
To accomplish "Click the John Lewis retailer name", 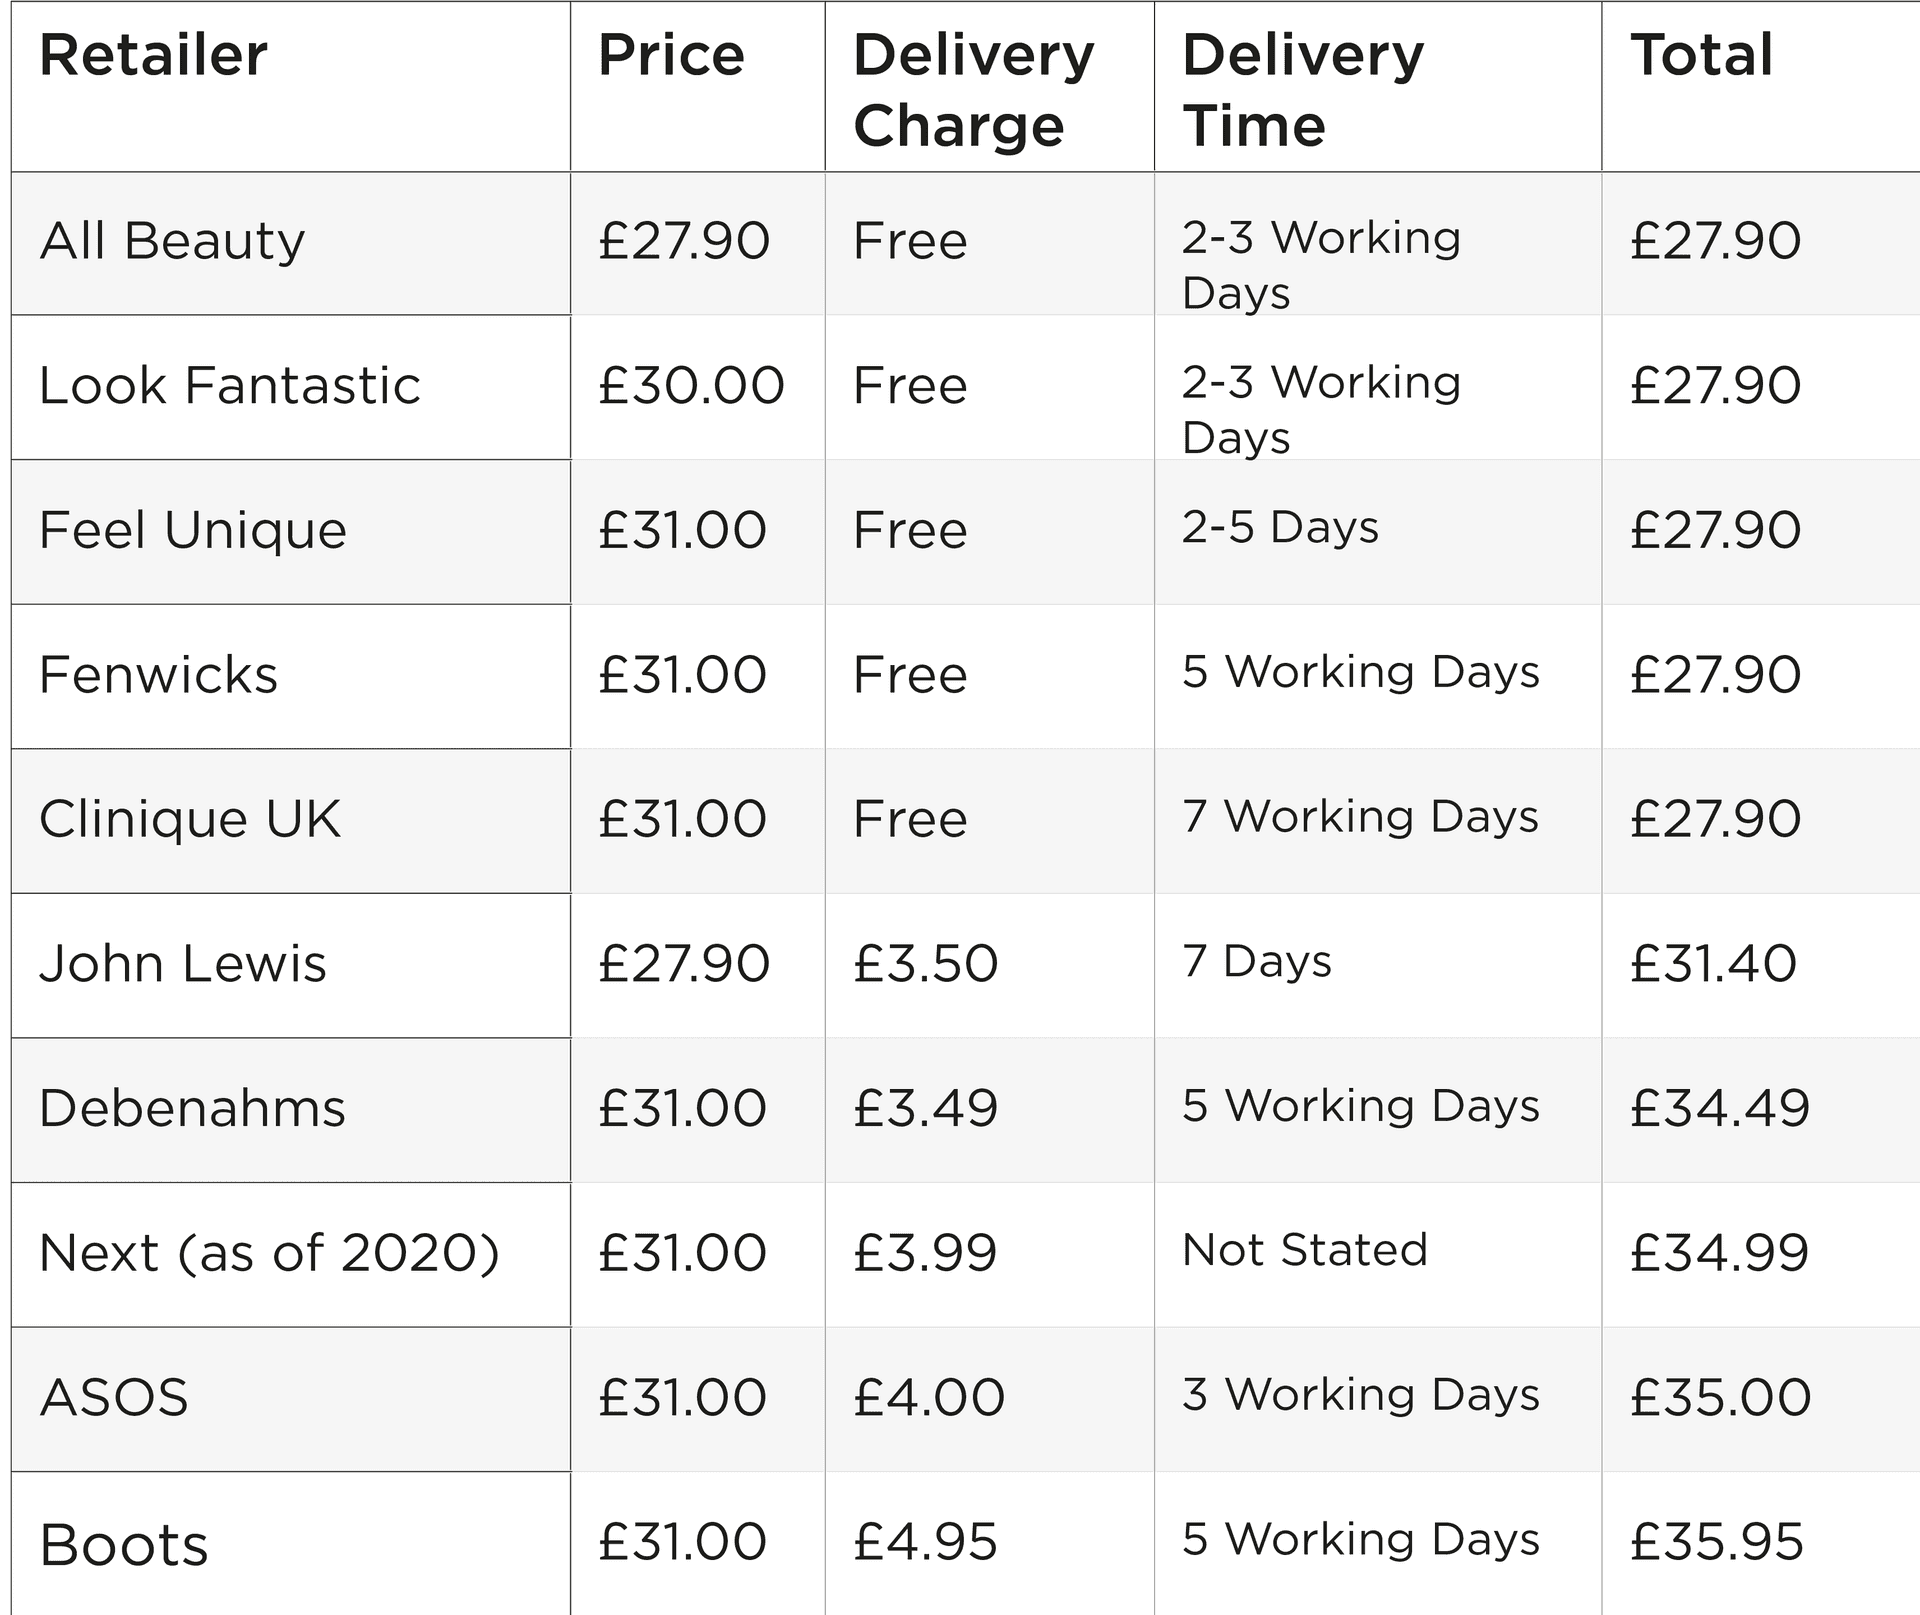I will tap(183, 963).
